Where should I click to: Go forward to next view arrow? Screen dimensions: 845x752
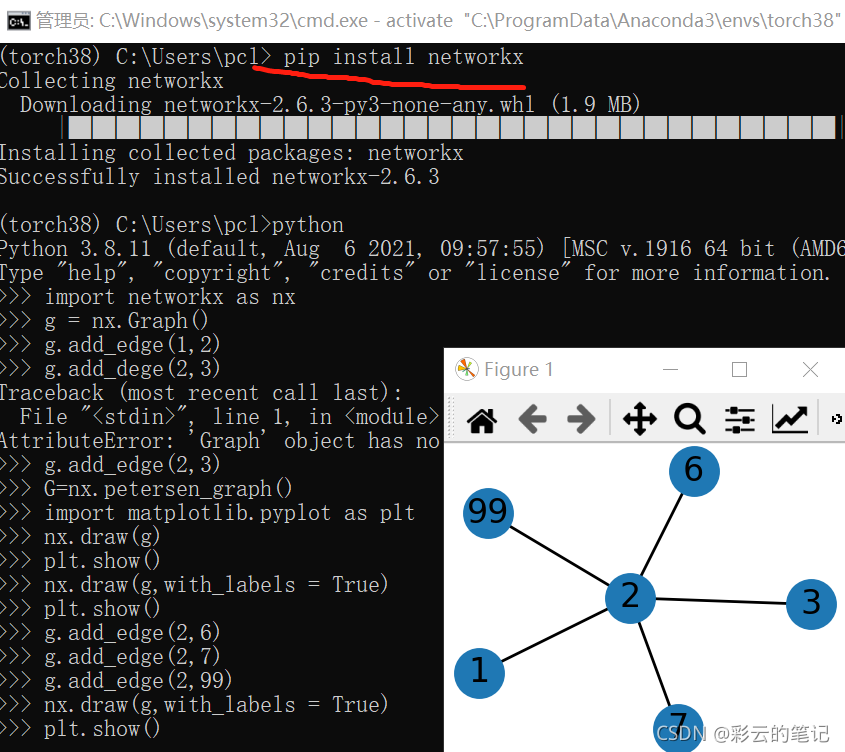(581, 419)
